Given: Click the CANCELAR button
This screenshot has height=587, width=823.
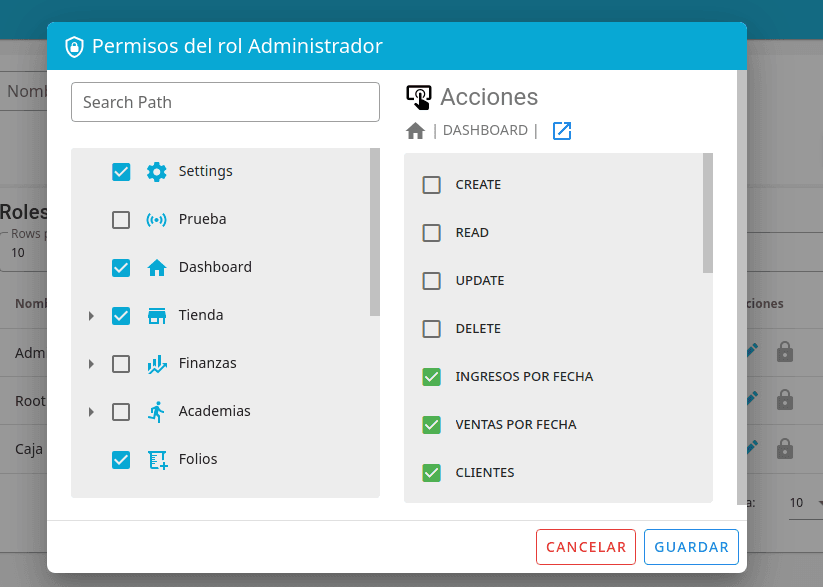Looking at the screenshot, I should 586,547.
